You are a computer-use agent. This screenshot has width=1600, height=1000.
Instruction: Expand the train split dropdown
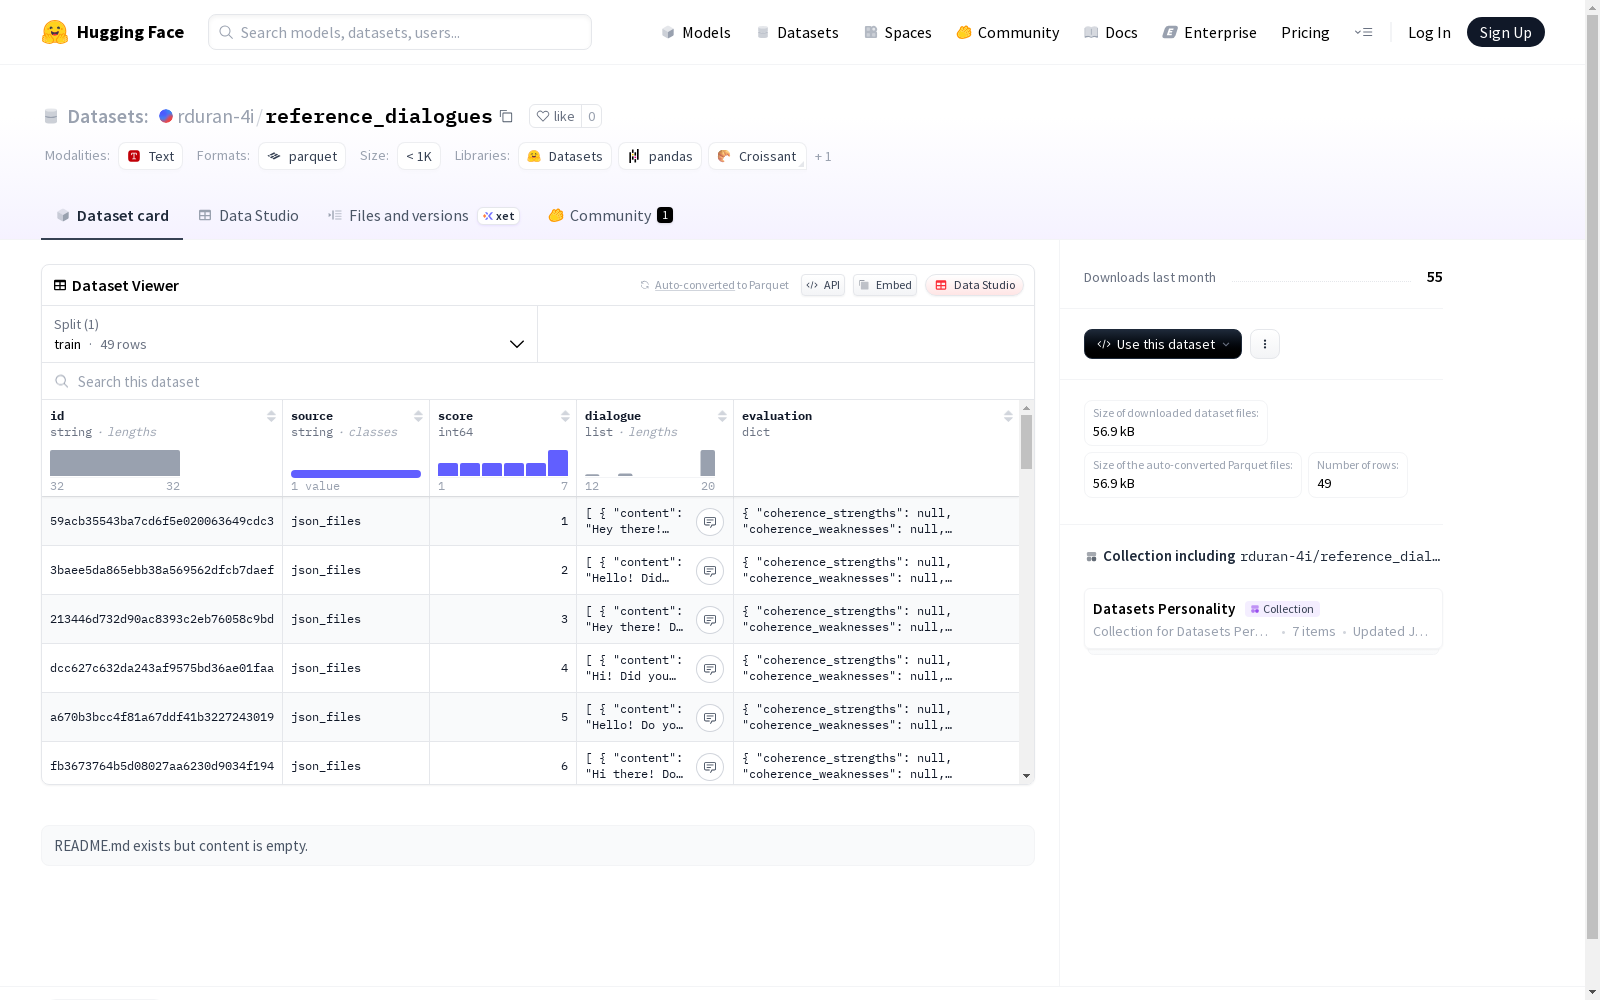290,334
